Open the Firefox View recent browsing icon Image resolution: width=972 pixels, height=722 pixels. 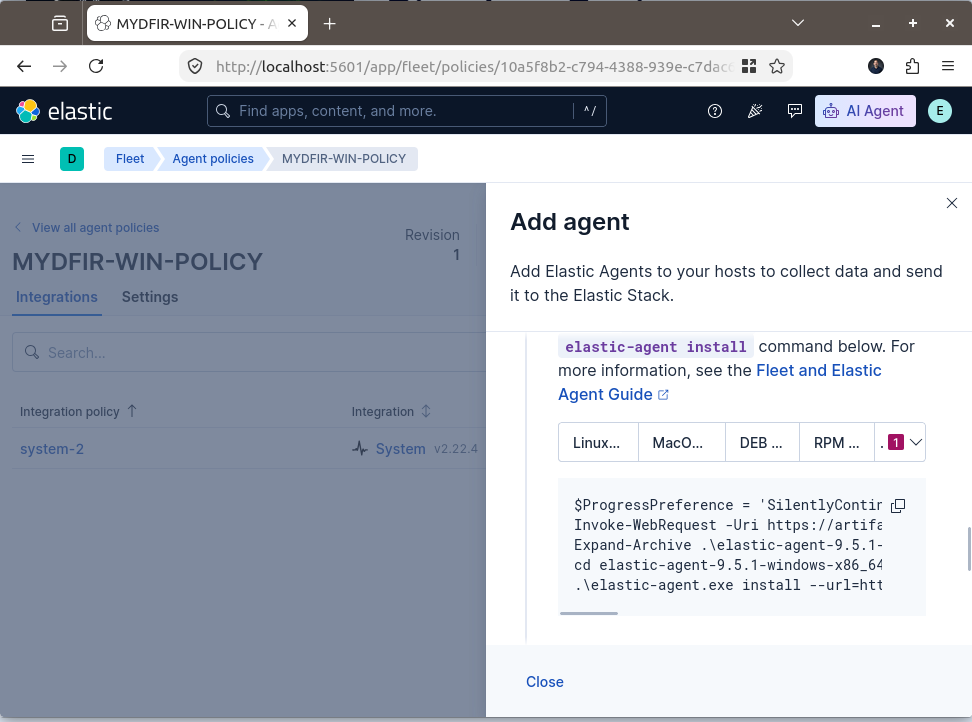60,24
